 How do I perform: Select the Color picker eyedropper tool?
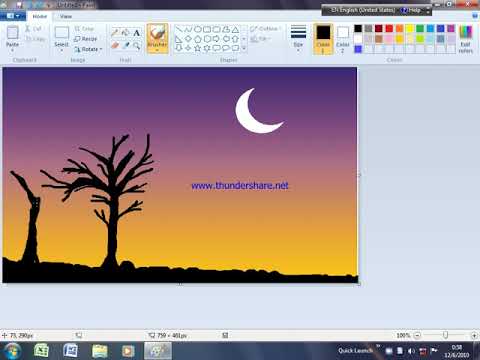coord(126,45)
